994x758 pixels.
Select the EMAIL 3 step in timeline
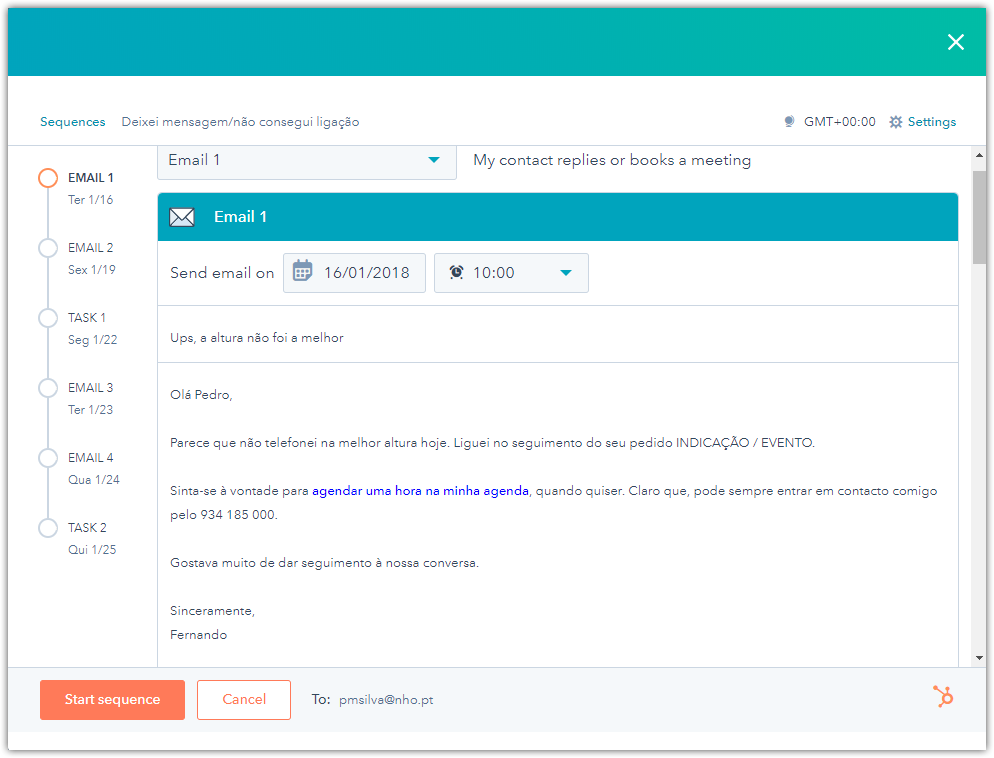click(48, 388)
